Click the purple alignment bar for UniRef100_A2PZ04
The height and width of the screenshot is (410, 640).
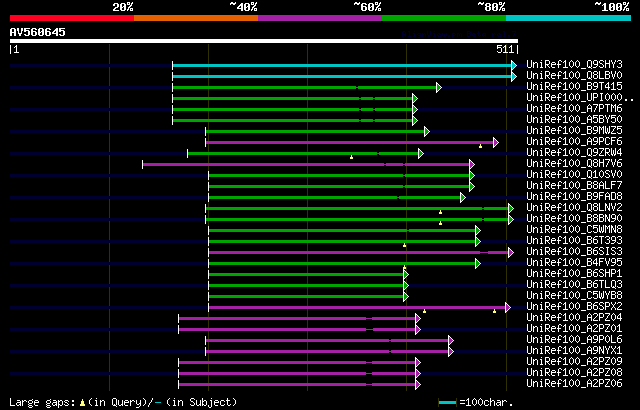[297, 319]
